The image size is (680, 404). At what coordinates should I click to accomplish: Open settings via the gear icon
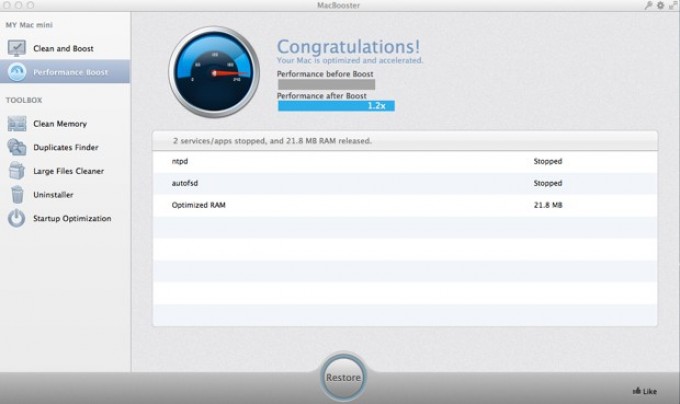[660, 5]
